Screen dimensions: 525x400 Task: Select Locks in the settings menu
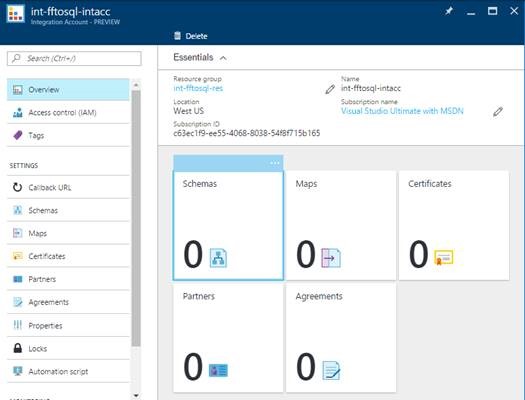click(68, 348)
